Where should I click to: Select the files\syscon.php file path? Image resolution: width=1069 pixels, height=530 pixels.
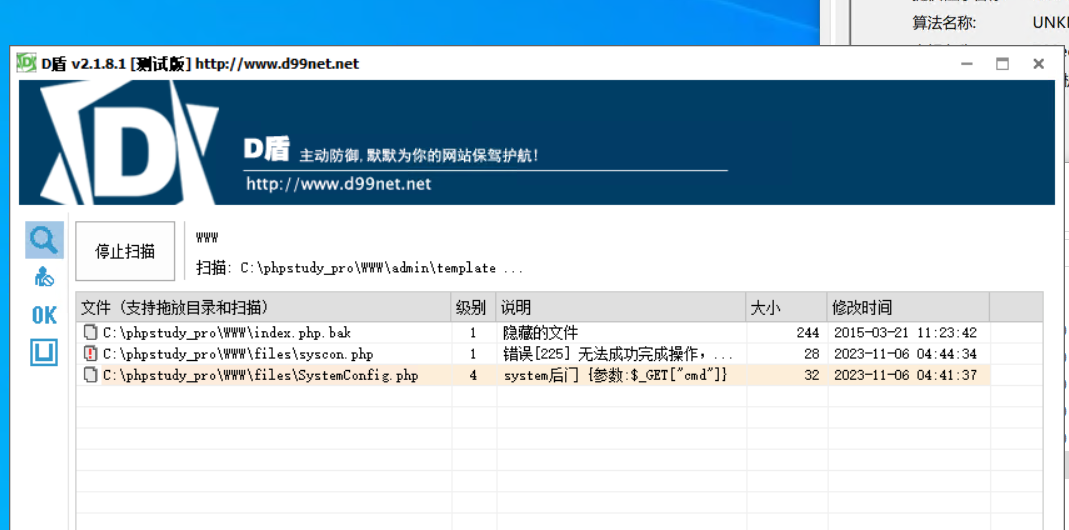pyautogui.click(x=238, y=354)
